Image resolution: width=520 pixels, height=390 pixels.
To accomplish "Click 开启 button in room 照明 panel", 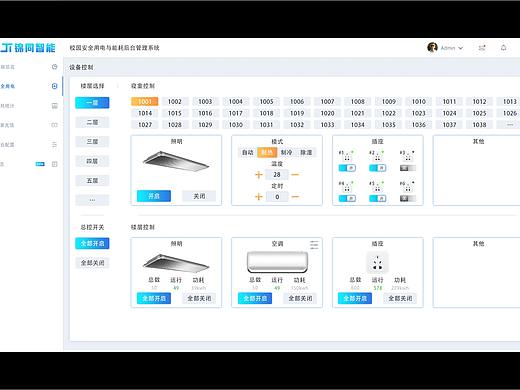I will click(x=154, y=196).
